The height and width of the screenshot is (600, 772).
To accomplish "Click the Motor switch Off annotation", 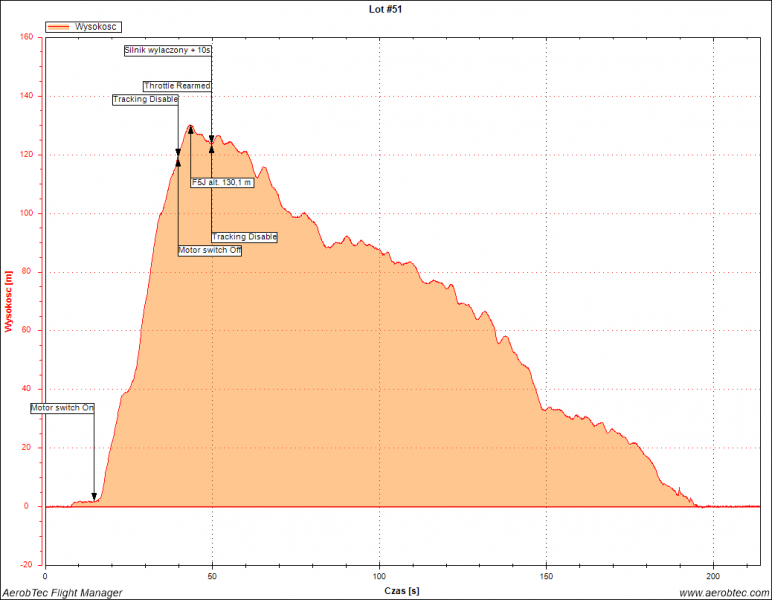I will (210, 250).
